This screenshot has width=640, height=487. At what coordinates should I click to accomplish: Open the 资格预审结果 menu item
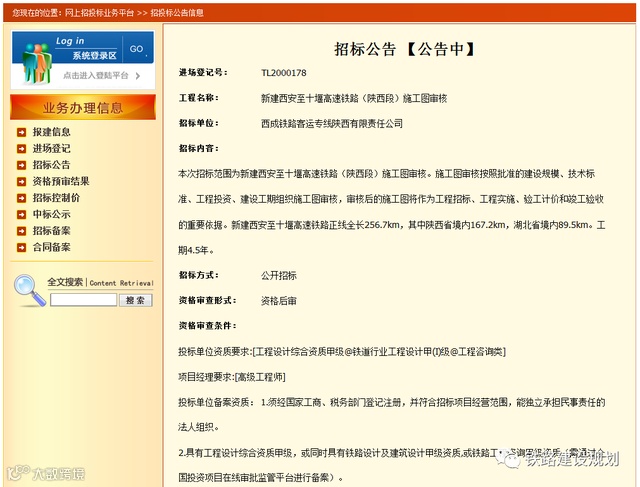tap(61, 181)
